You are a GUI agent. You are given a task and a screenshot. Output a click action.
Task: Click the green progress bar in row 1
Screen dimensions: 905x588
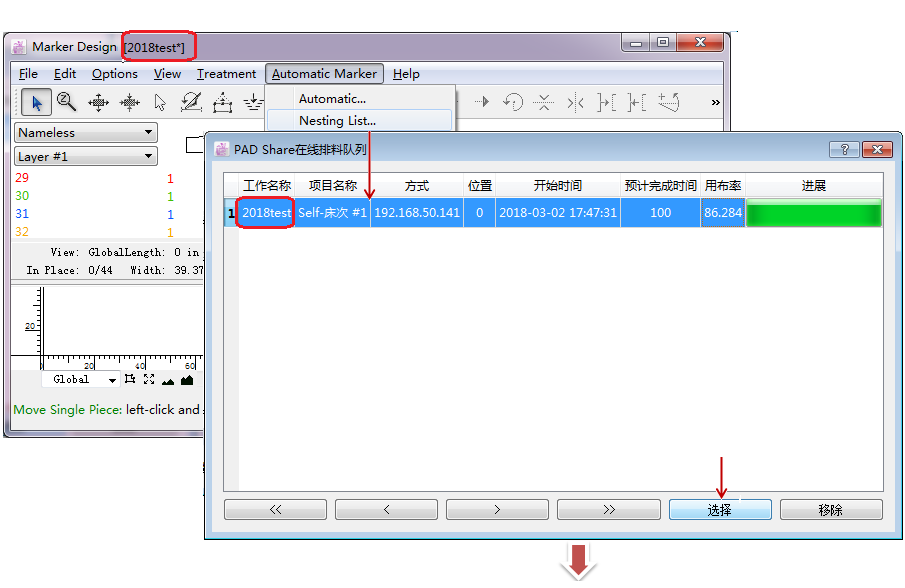pyautogui.click(x=814, y=213)
